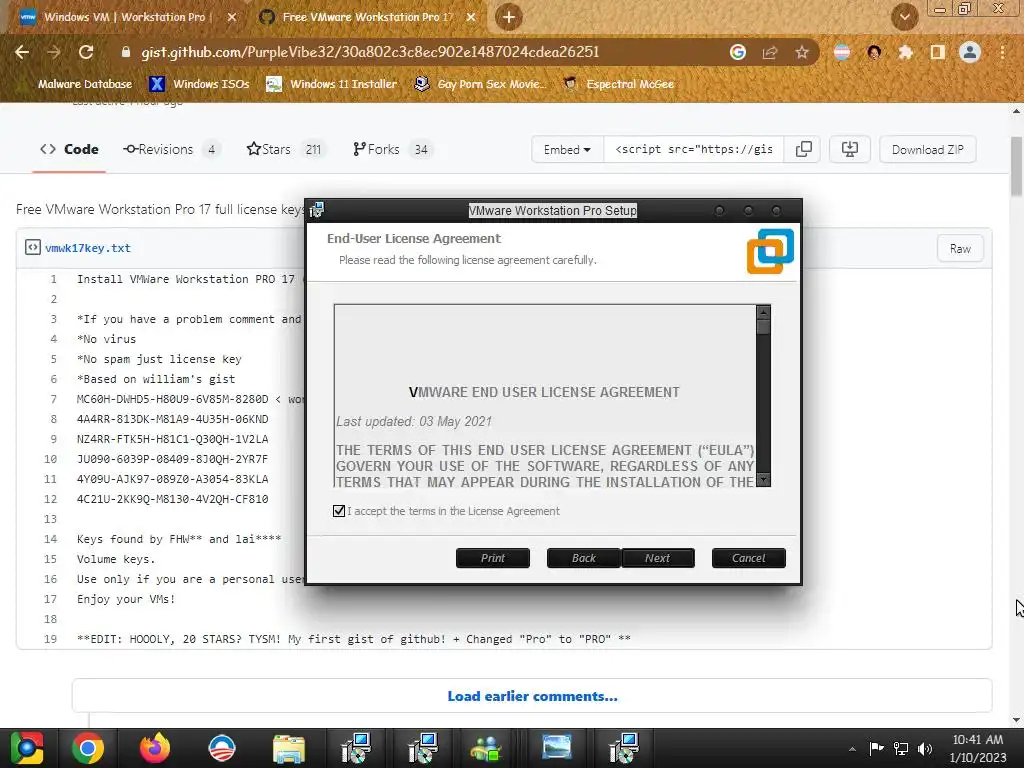
Task: Toggle the browser side panel icon
Action: (x=938, y=52)
